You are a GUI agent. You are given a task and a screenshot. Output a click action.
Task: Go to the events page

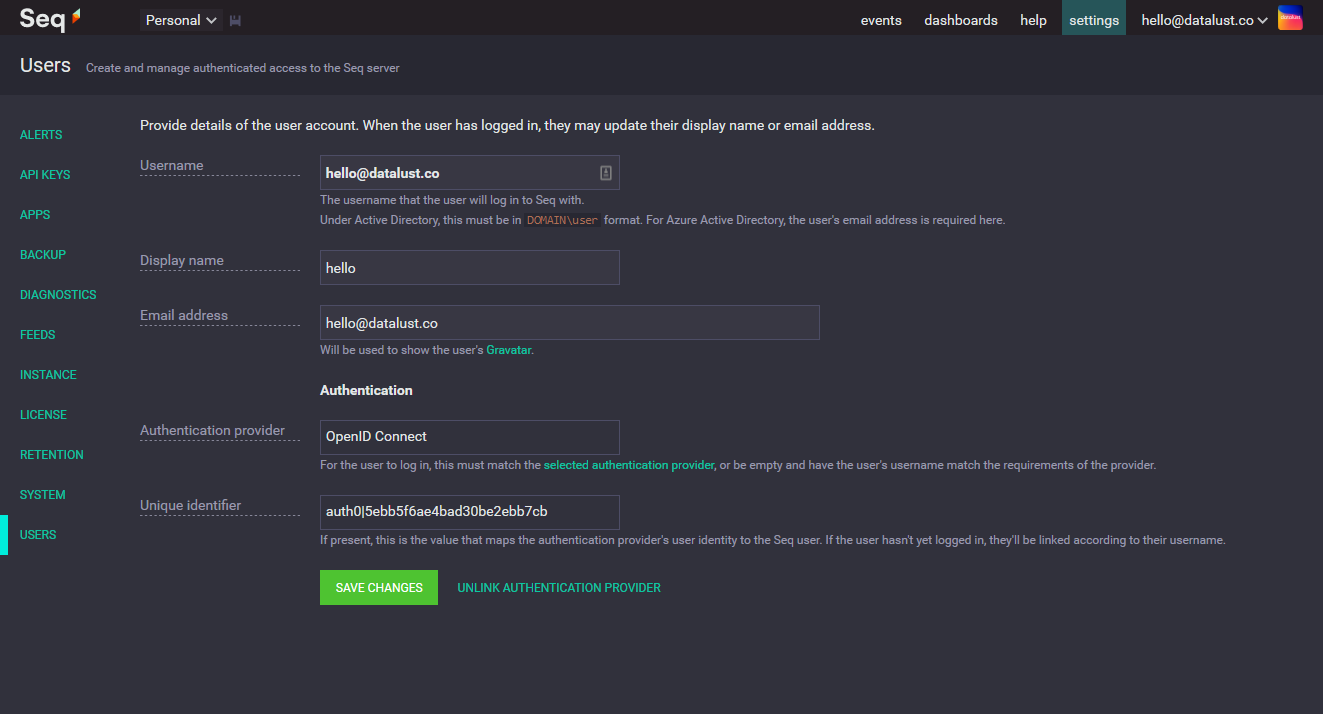(x=881, y=20)
